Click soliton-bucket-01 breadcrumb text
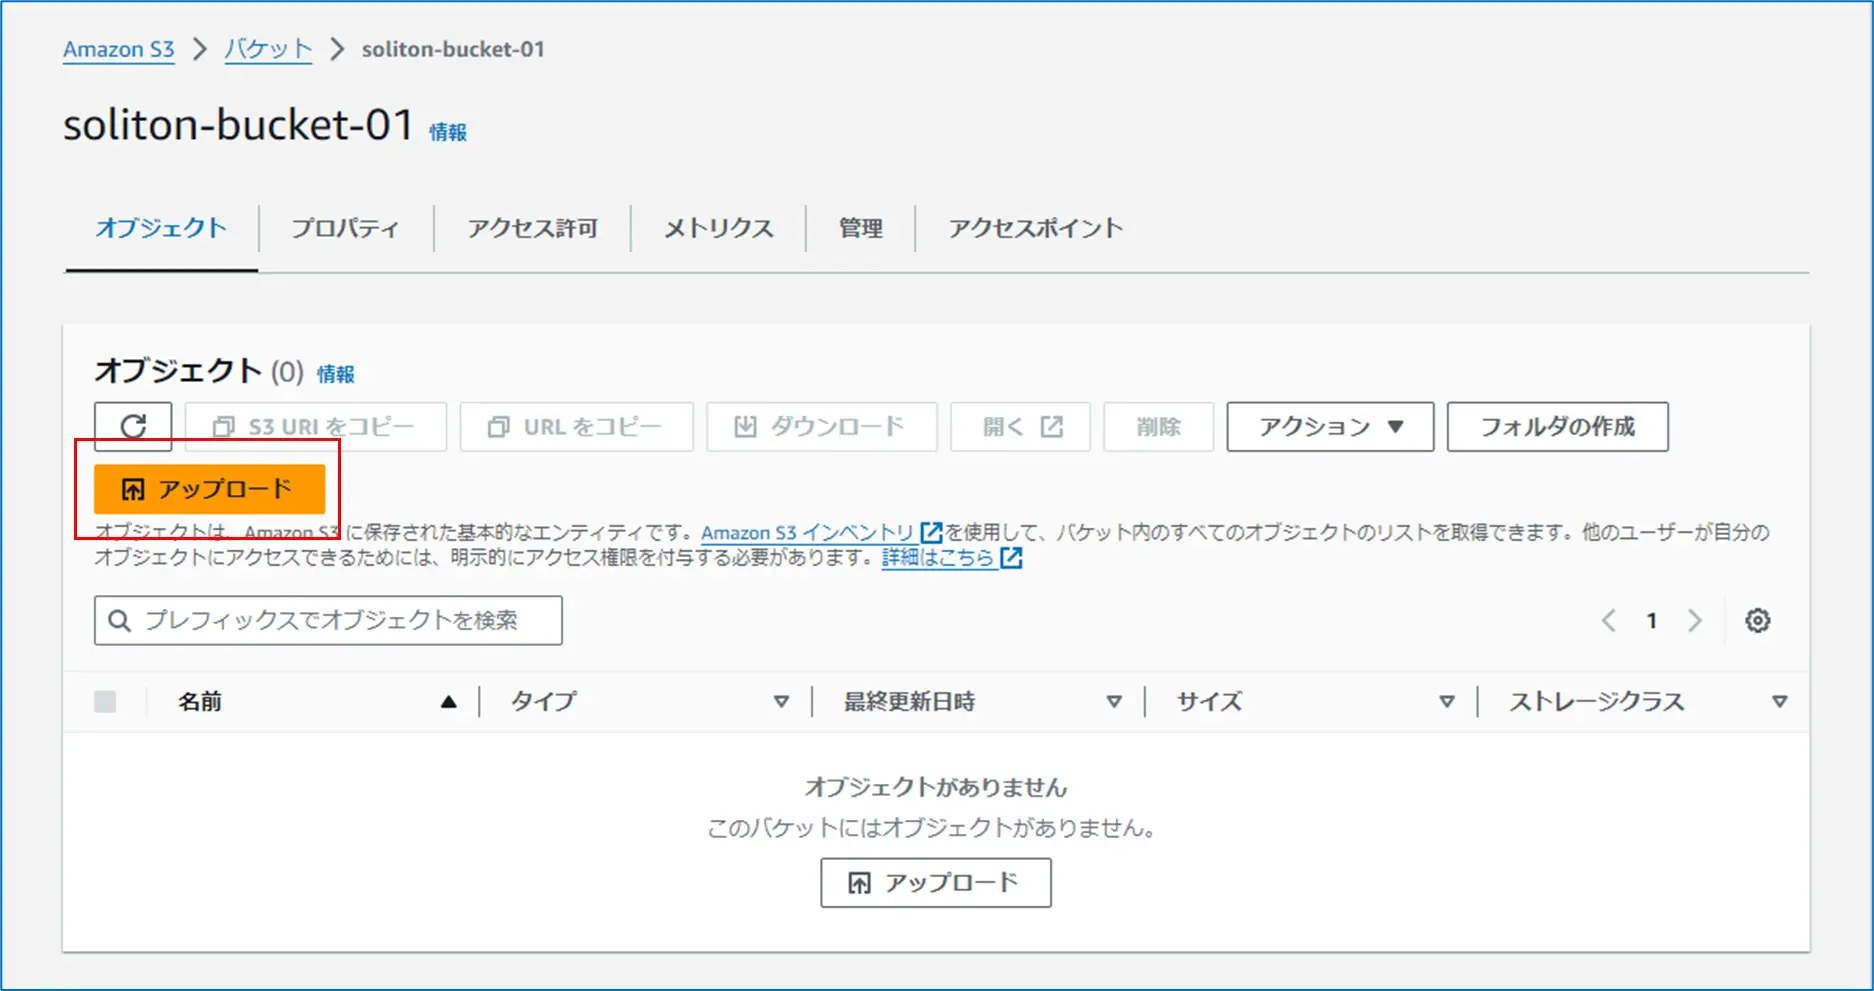 coord(453,49)
